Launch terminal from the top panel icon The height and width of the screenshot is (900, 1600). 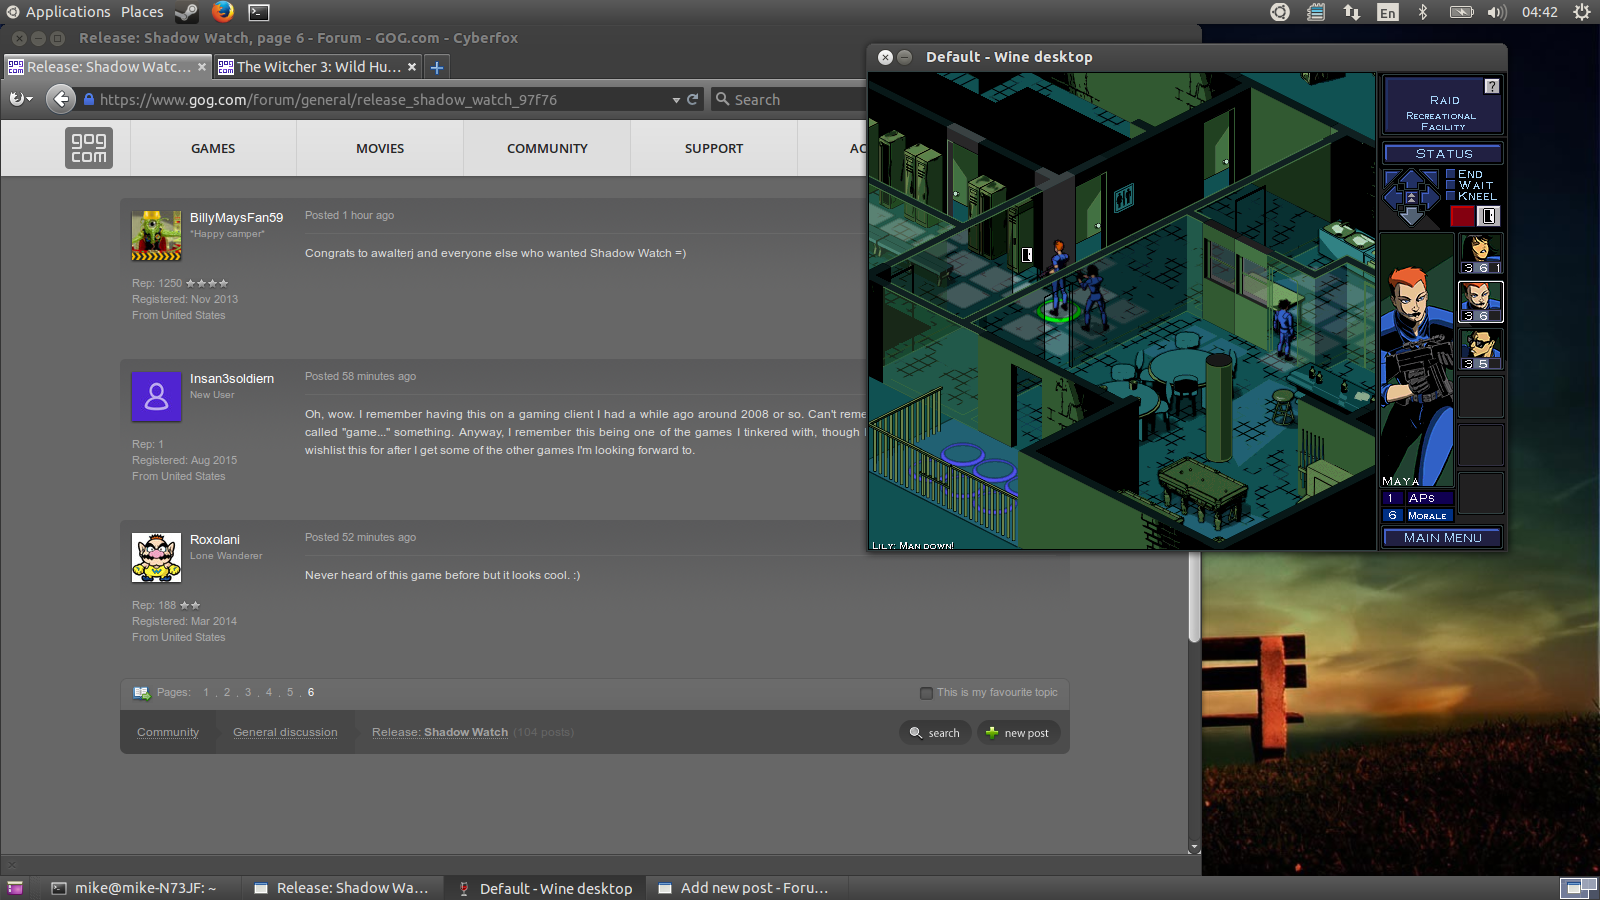[259, 12]
